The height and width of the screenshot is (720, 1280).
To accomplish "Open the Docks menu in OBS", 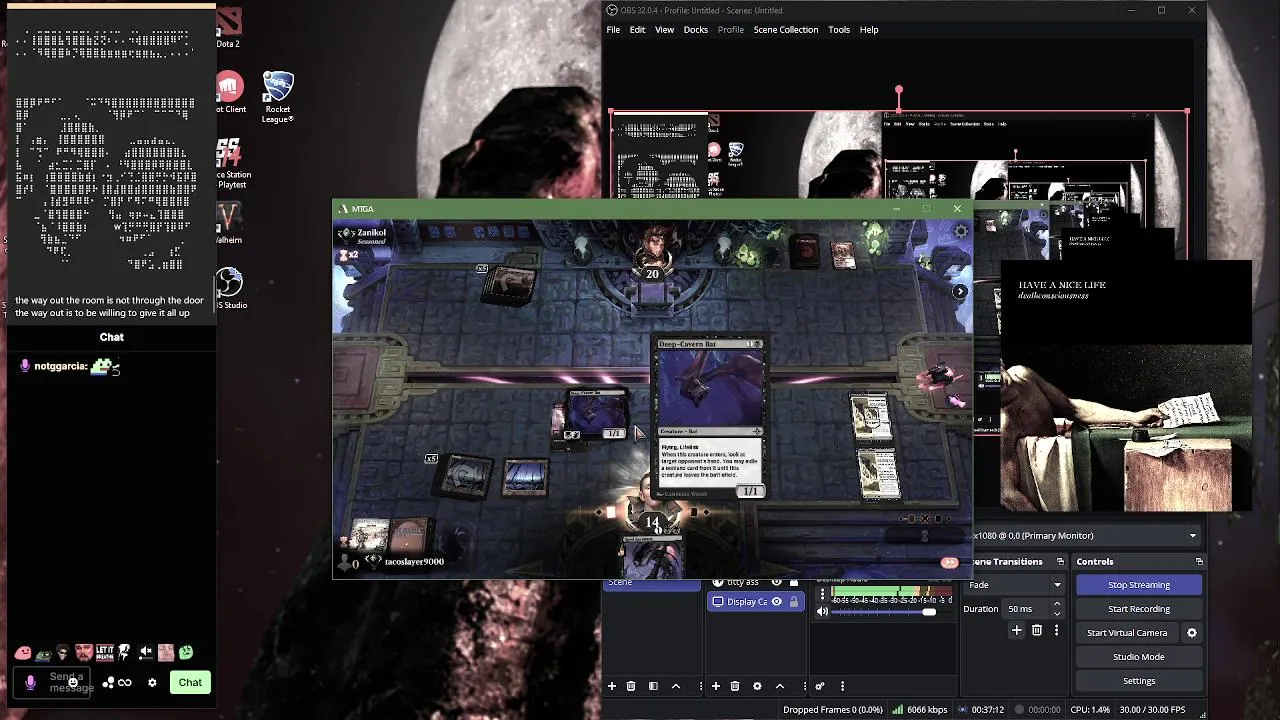I will point(695,30).
